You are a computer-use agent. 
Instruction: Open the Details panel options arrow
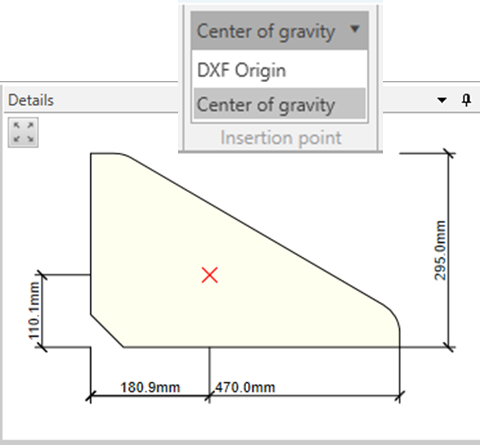(x=442, y=100)
